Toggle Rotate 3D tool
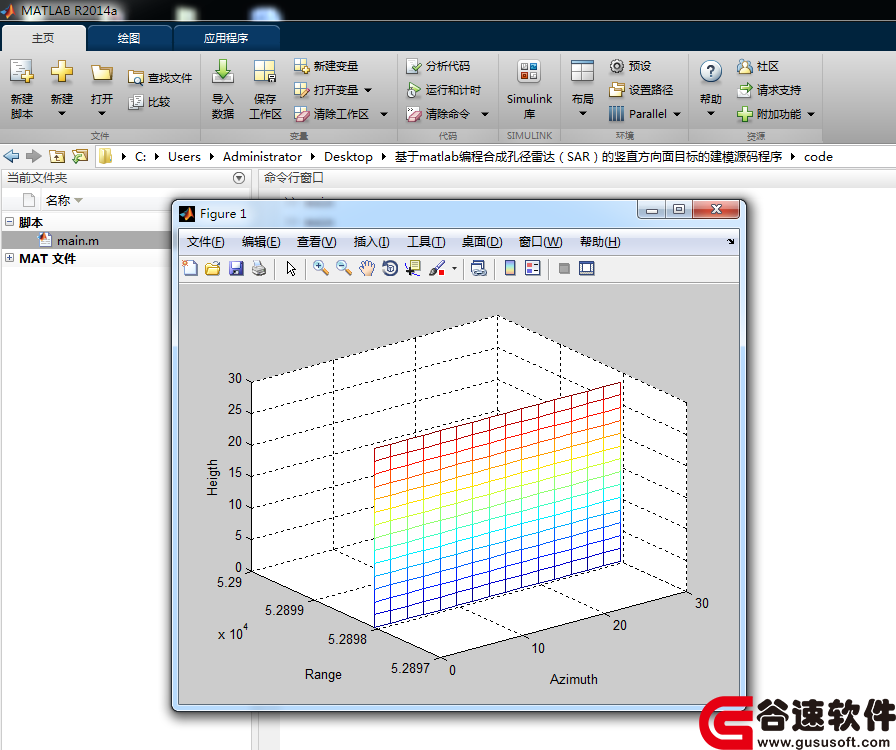 point(390,268)
